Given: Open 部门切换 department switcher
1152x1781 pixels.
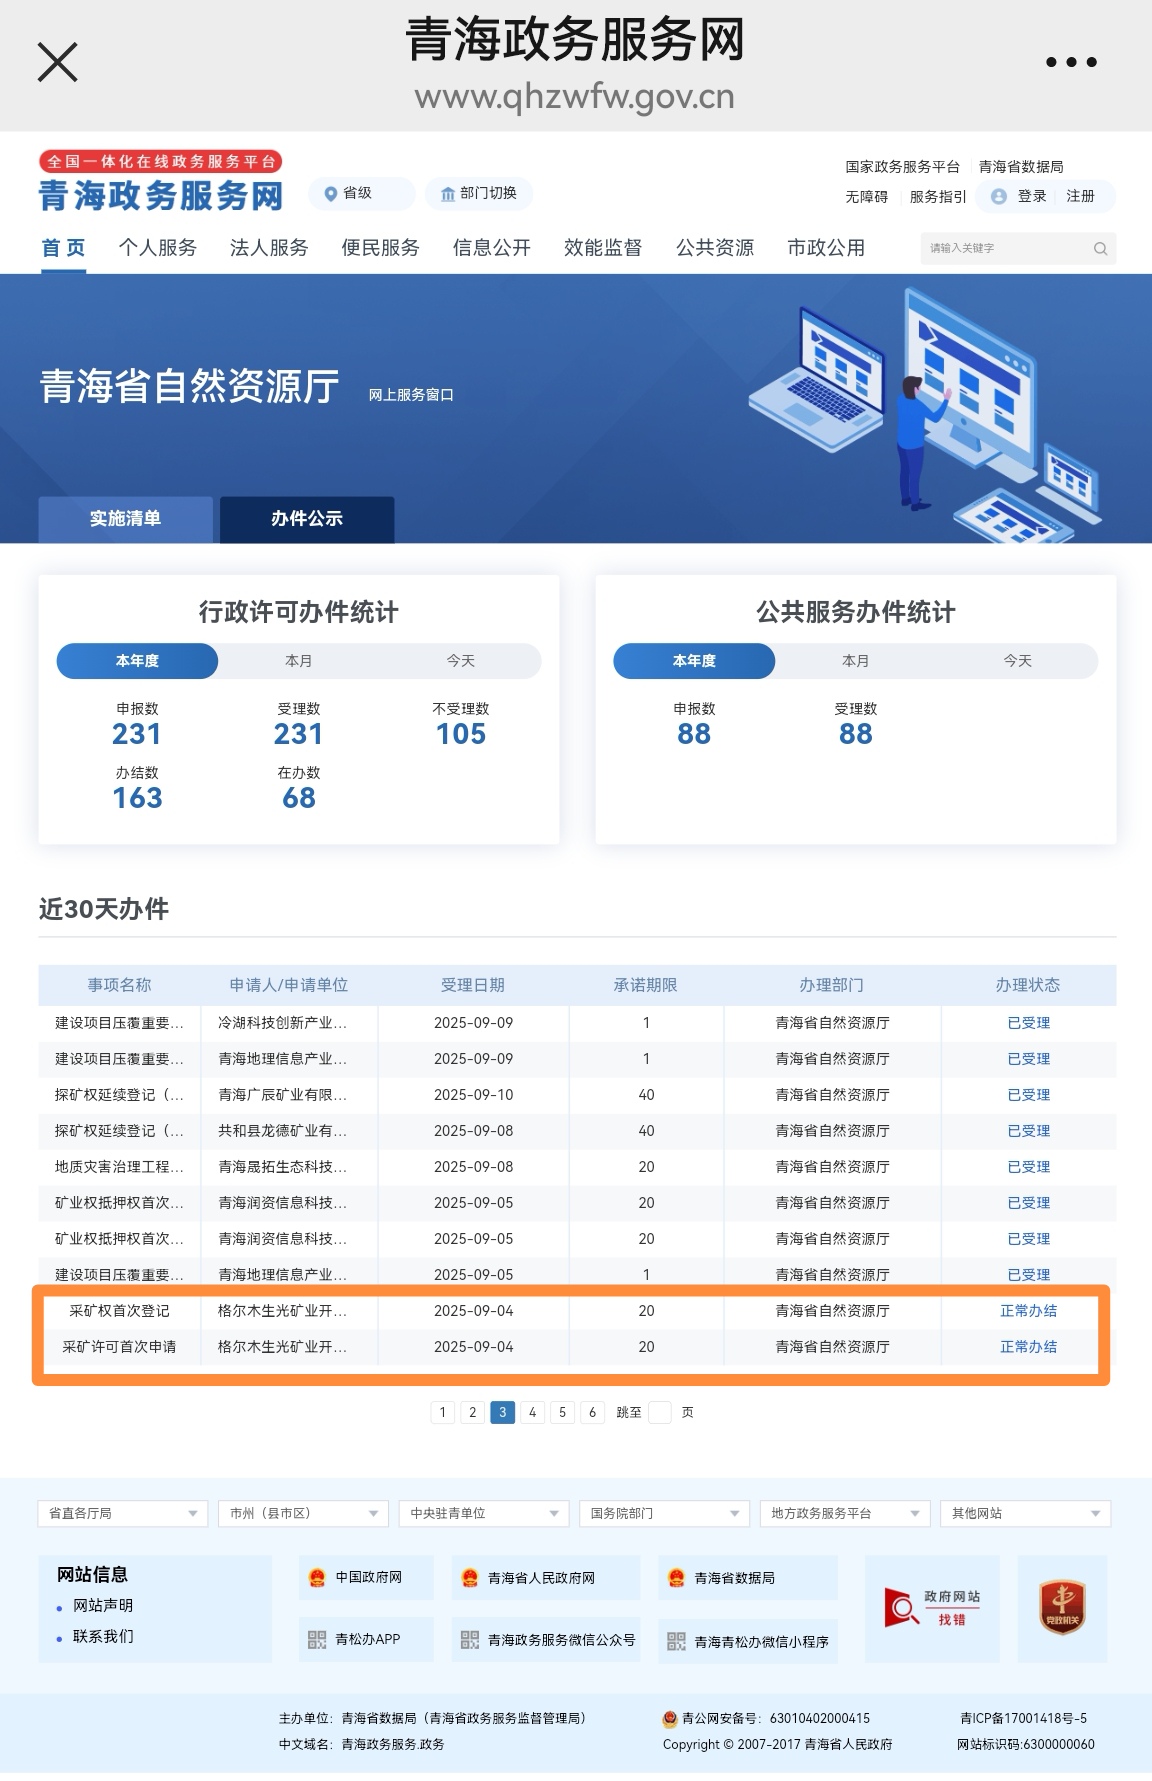Looking at the screenshot, I should [478, 193].
